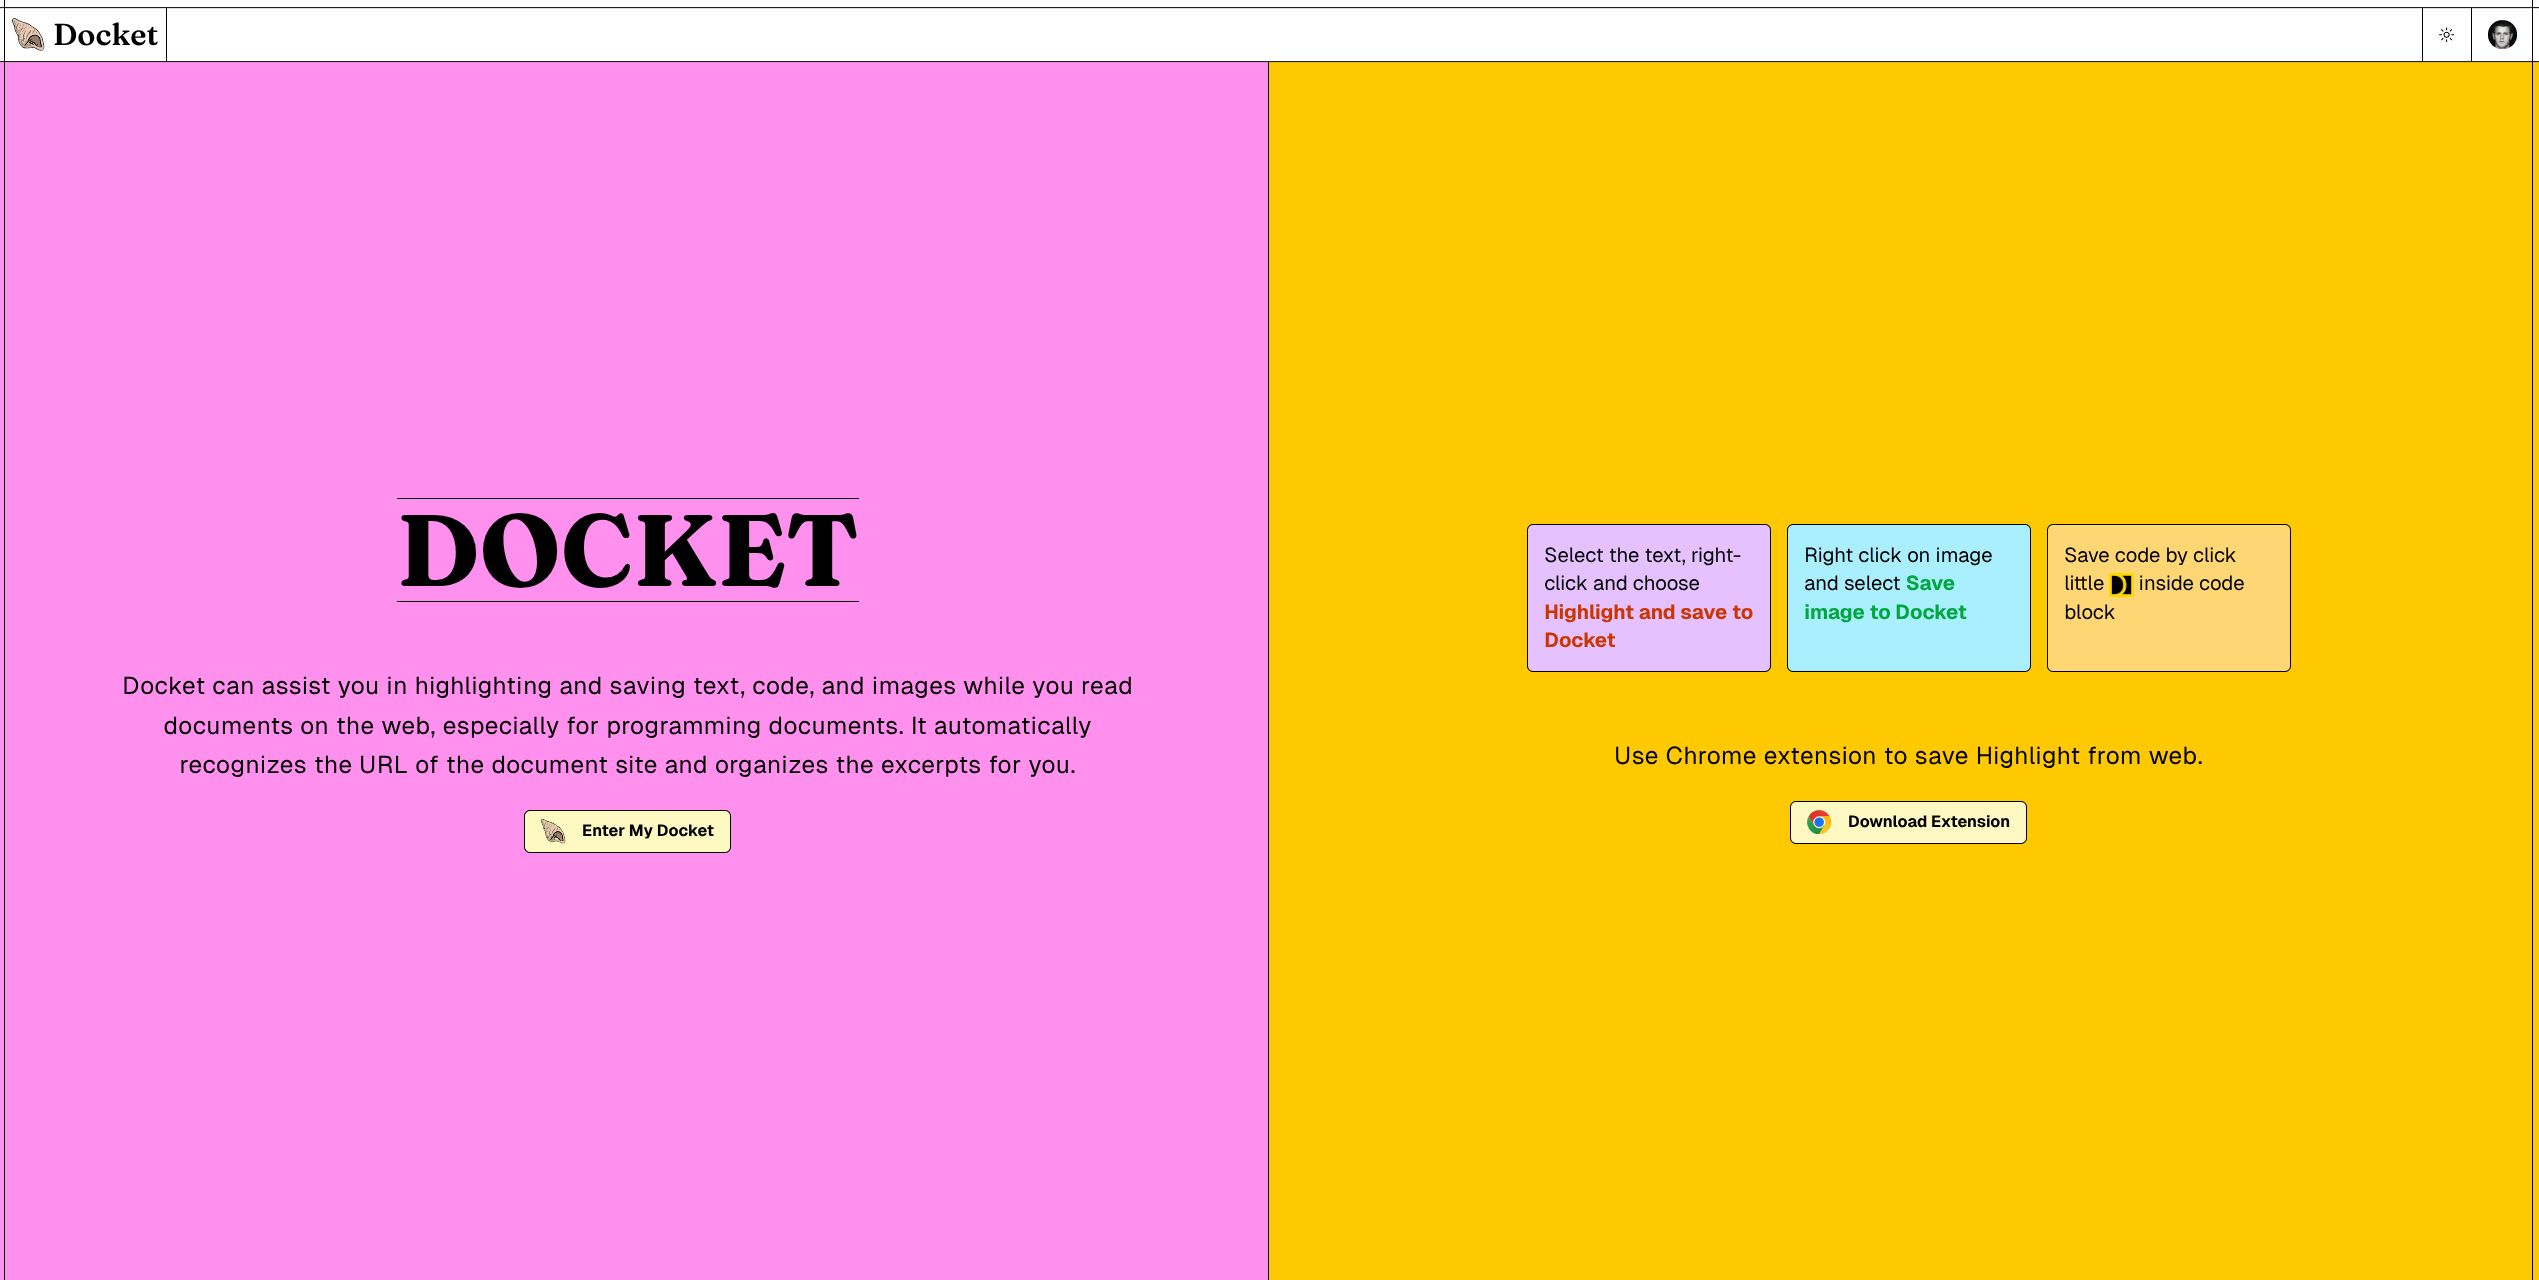Viewport: 2539px width, 1280px height.
Task: Click the seashell logo in the header
Action: click(28, 35)
